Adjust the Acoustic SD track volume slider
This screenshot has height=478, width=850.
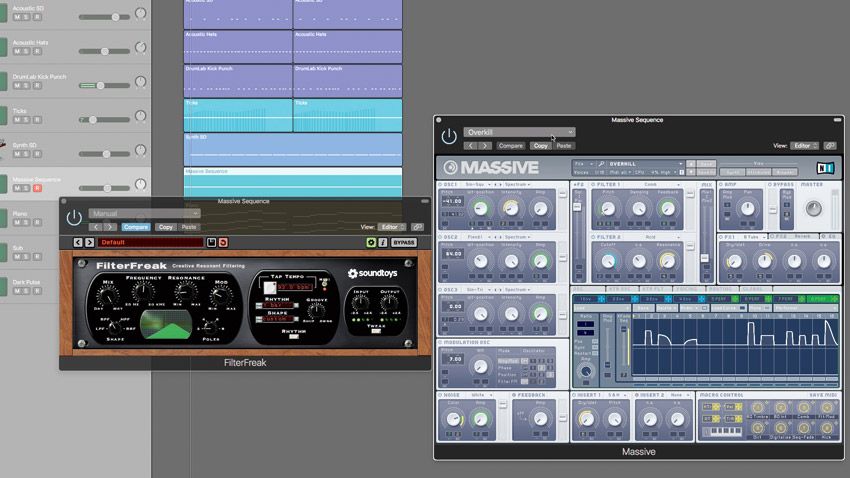(105, 17)
